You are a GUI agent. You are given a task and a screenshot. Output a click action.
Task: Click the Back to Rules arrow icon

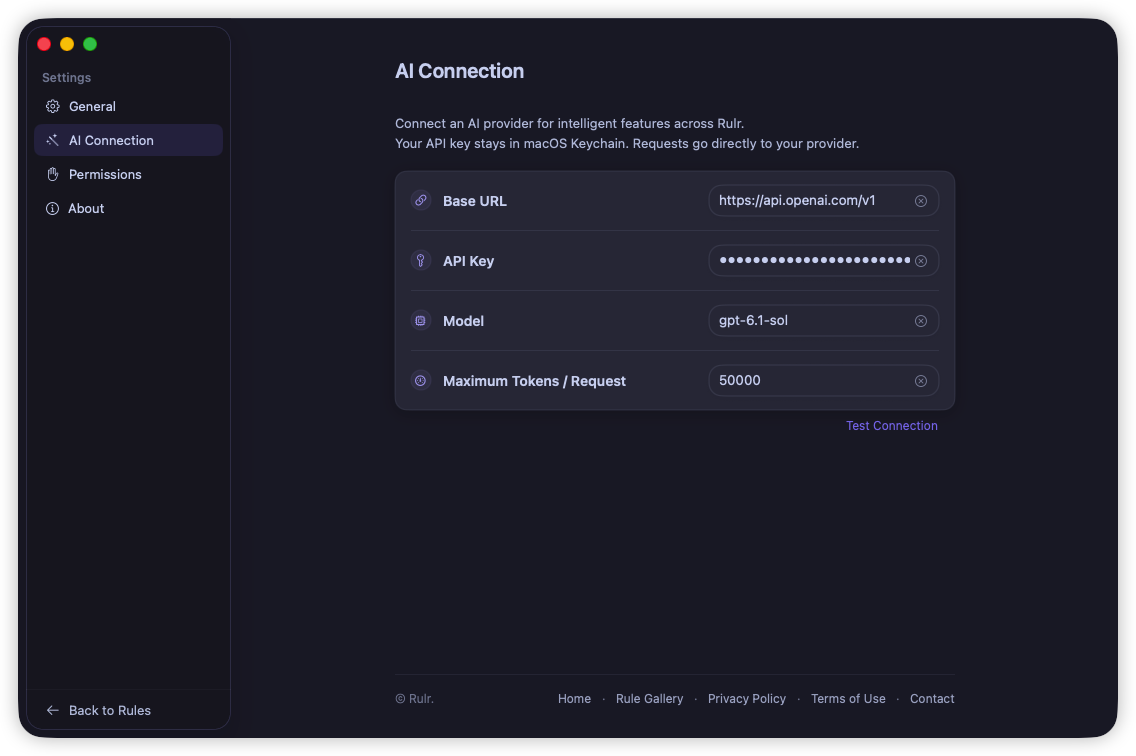(53, 710)
